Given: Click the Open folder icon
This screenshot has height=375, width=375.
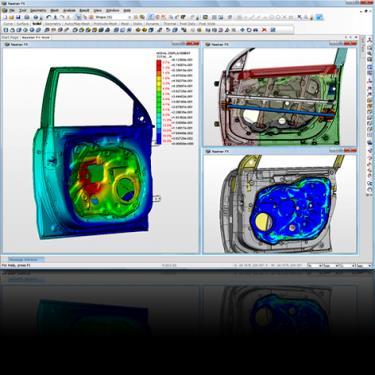Looking at the screenshot, I should tap(12, 17).
